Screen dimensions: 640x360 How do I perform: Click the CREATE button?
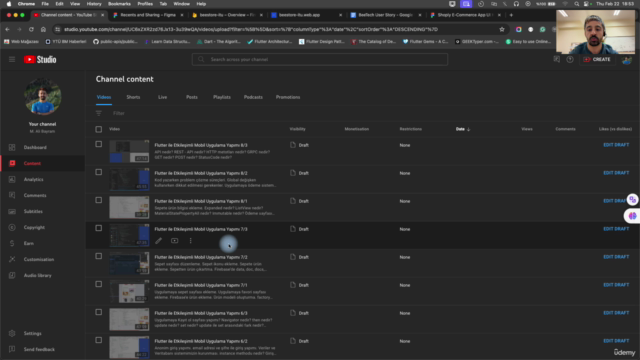[x=597, y=60]
